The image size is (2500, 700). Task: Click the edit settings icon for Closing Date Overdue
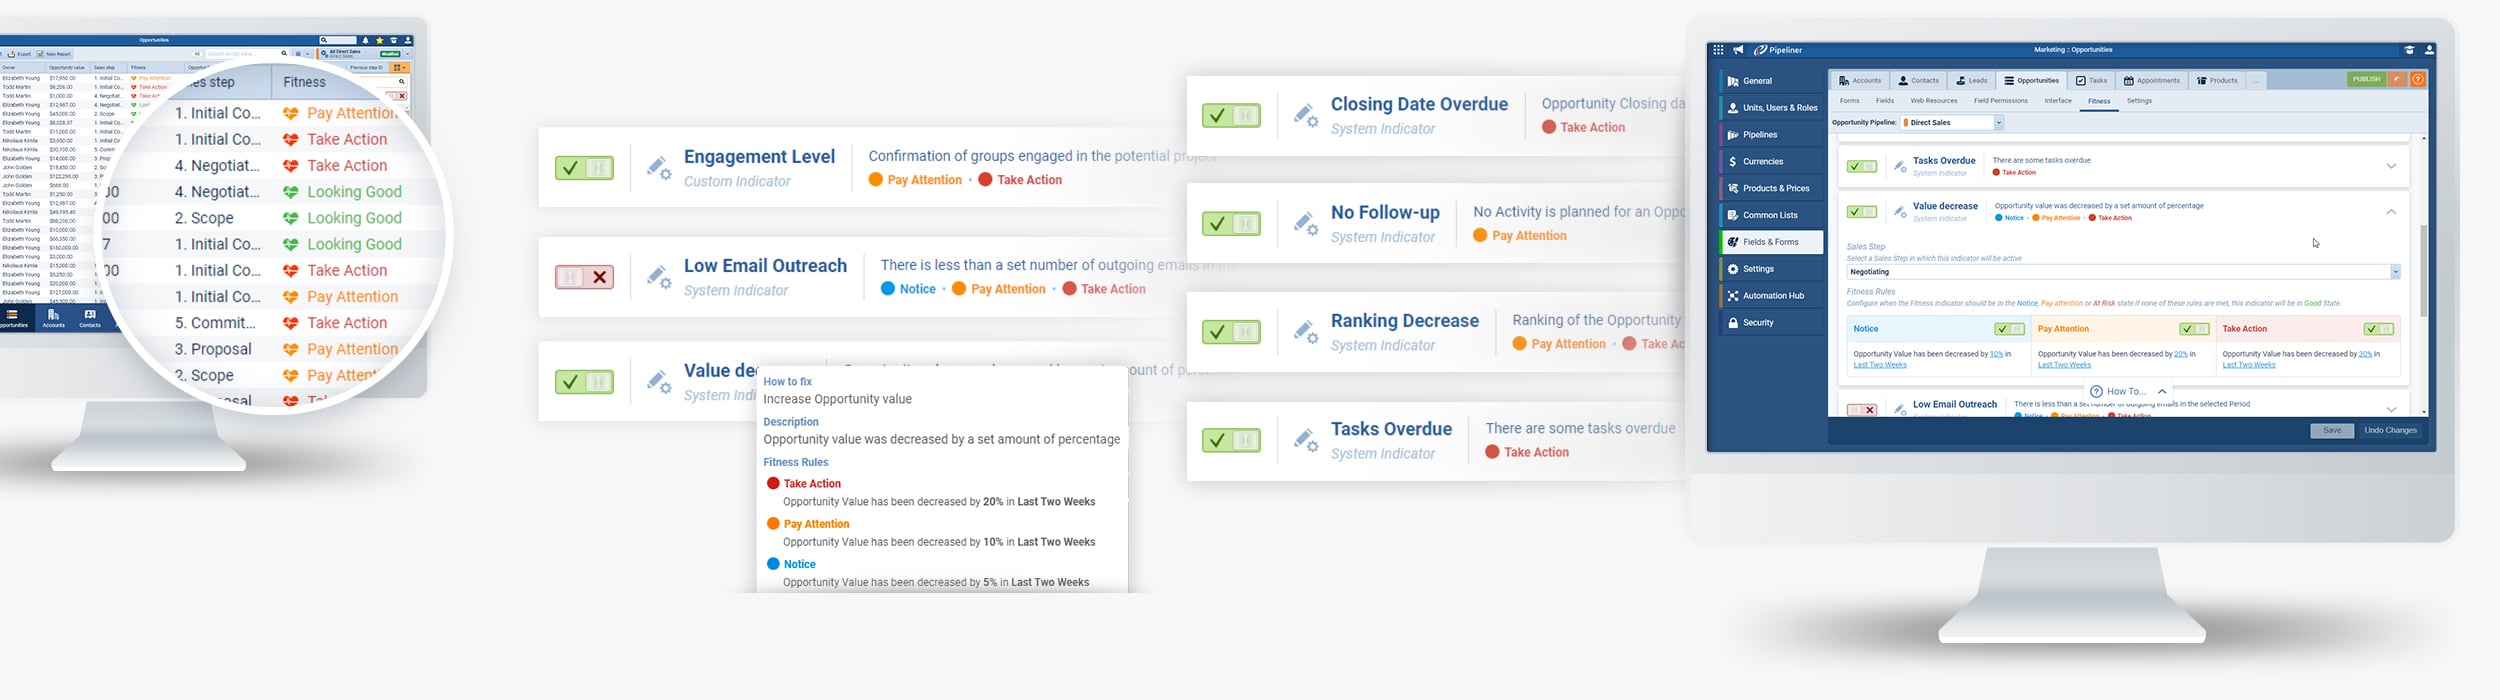1305,116
